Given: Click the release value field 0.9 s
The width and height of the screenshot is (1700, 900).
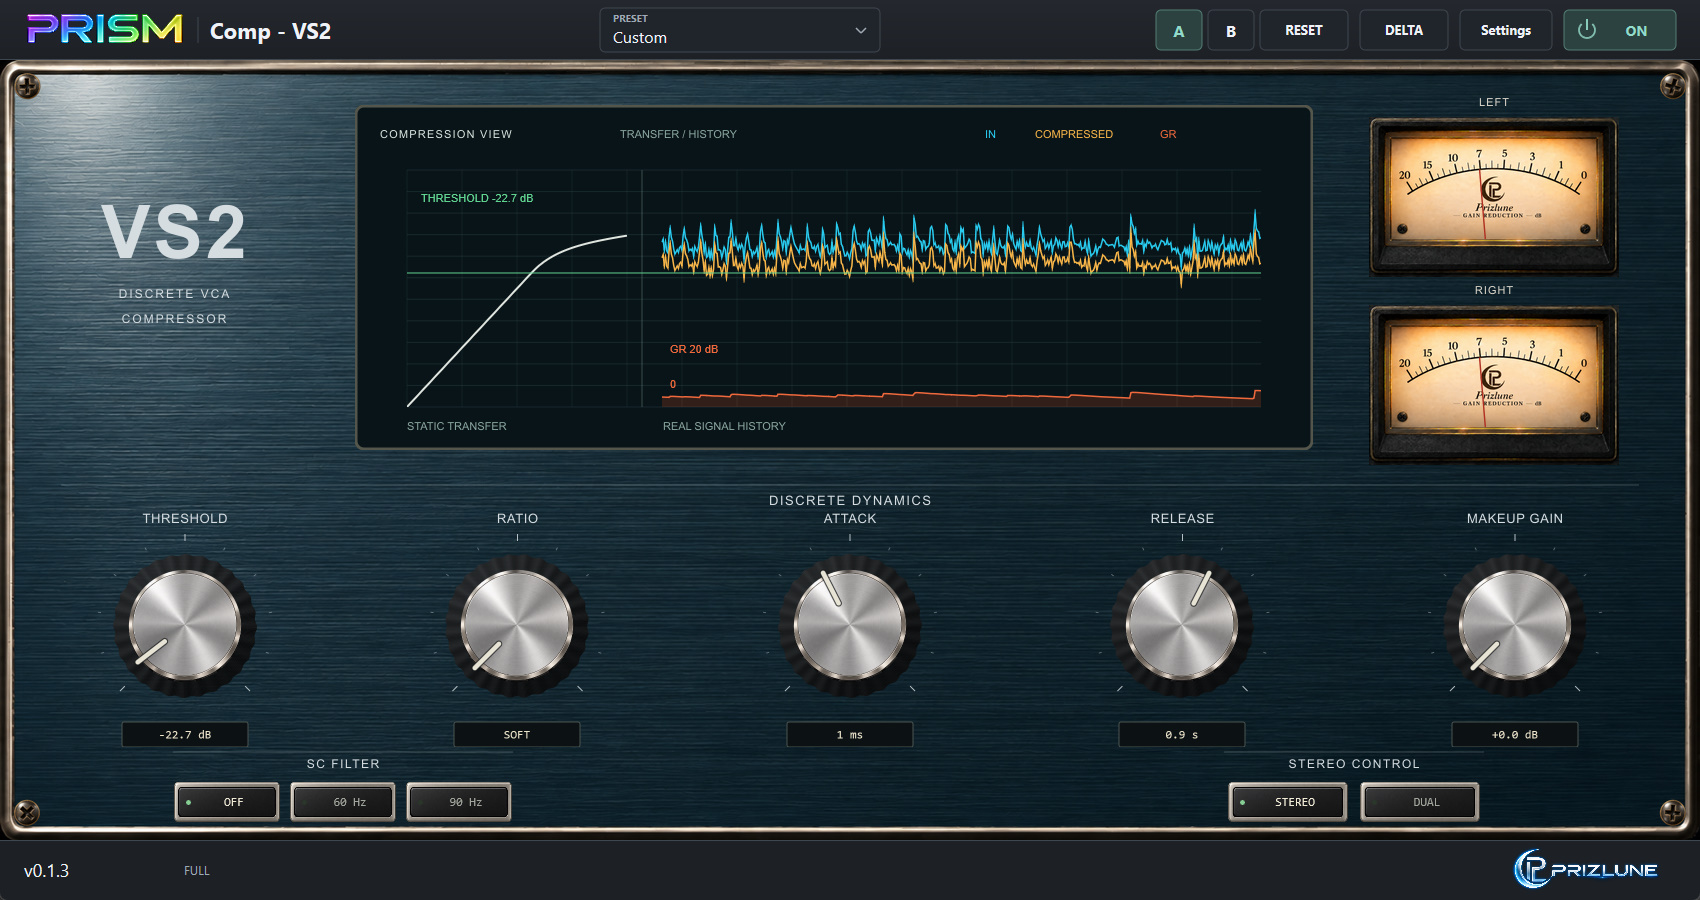Looking at the screenshot, I should tap(1182, 734).
